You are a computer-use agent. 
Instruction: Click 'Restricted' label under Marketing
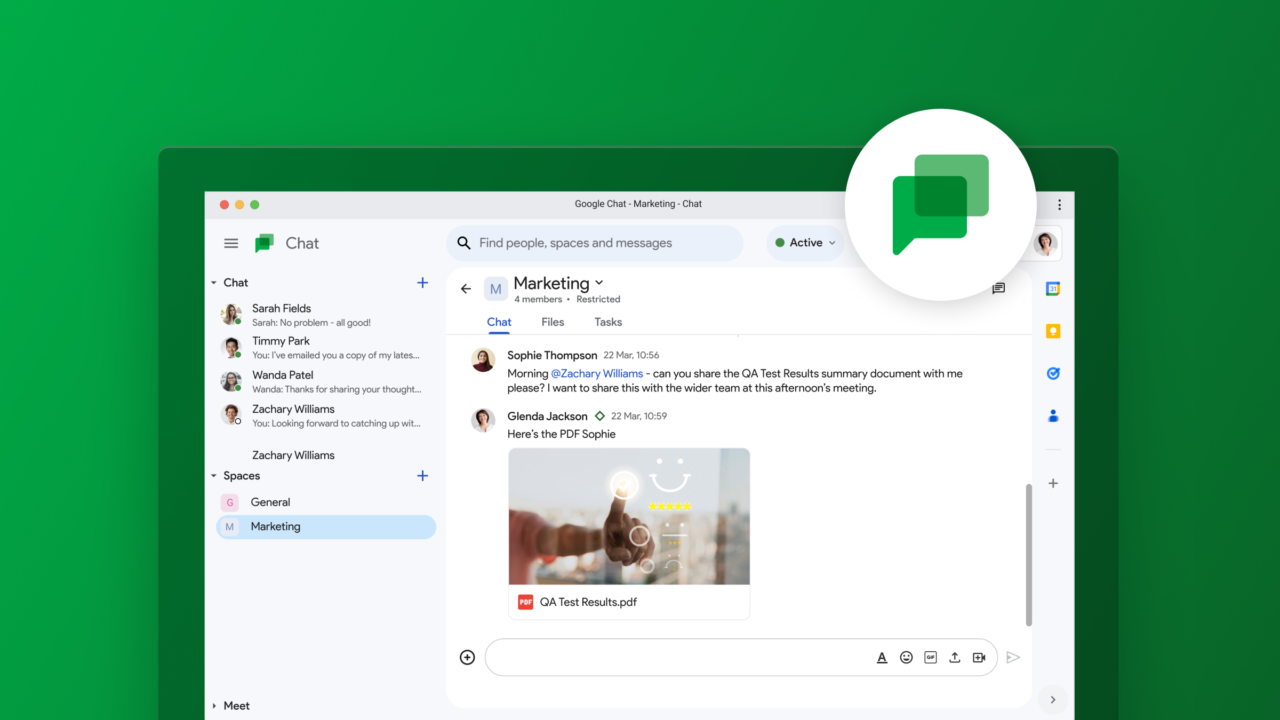tap(598, 299)
